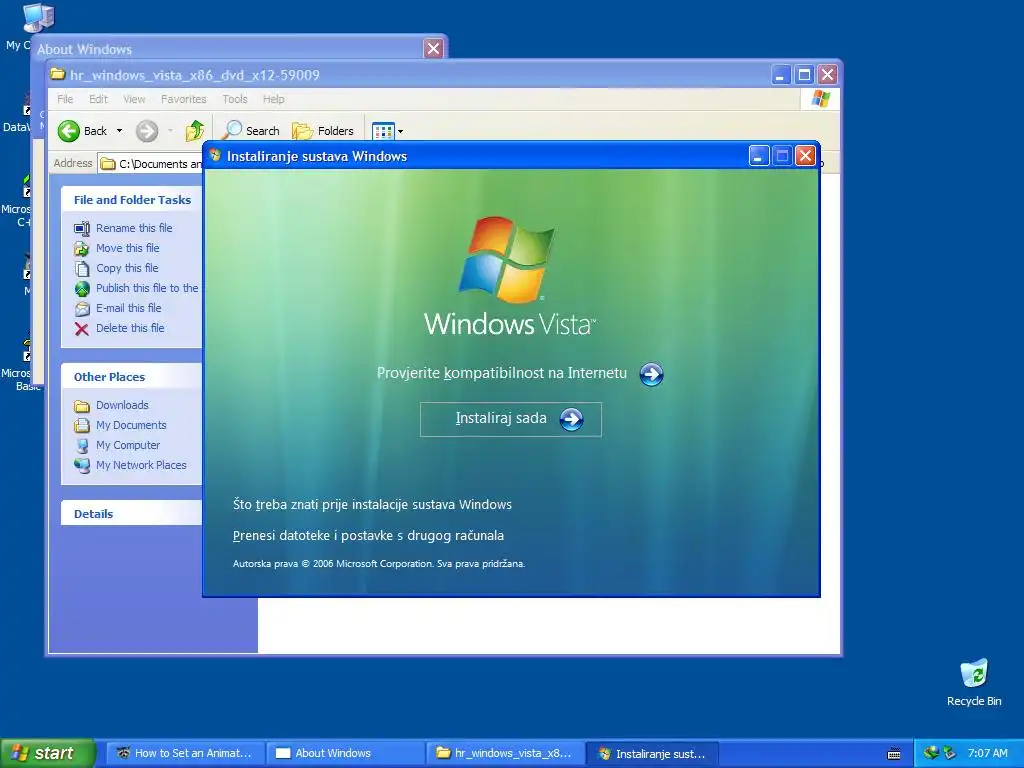Go up one folder level
The width and height of the screenshot is (1024, 768).
pos(195,131)
